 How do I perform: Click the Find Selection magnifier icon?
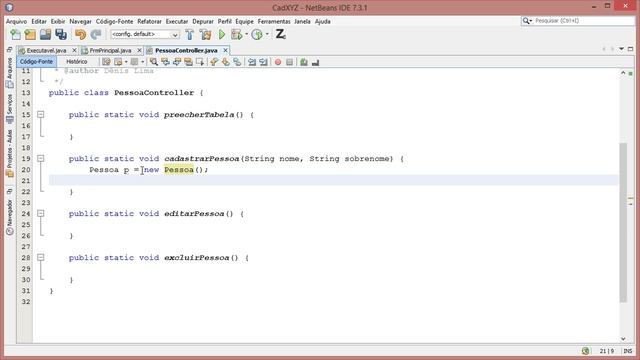[x=153, y=62]
